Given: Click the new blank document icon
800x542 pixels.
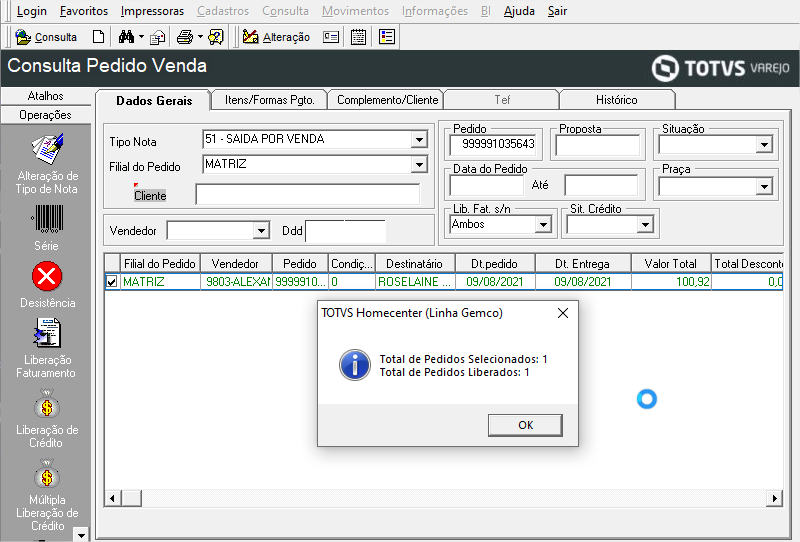Looking at the screenshot, I should (98, 37).
